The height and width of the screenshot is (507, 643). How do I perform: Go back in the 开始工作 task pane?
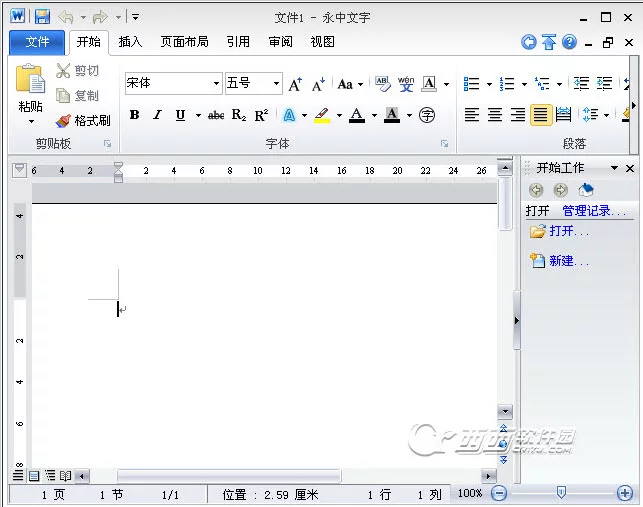click(x=536, y=190)
